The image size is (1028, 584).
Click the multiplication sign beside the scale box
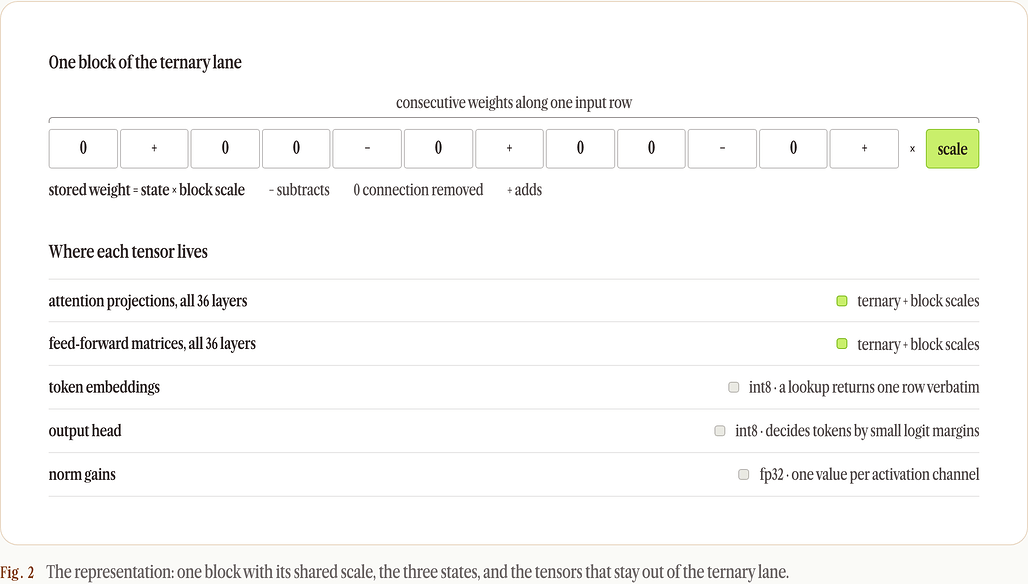point(912,149)
